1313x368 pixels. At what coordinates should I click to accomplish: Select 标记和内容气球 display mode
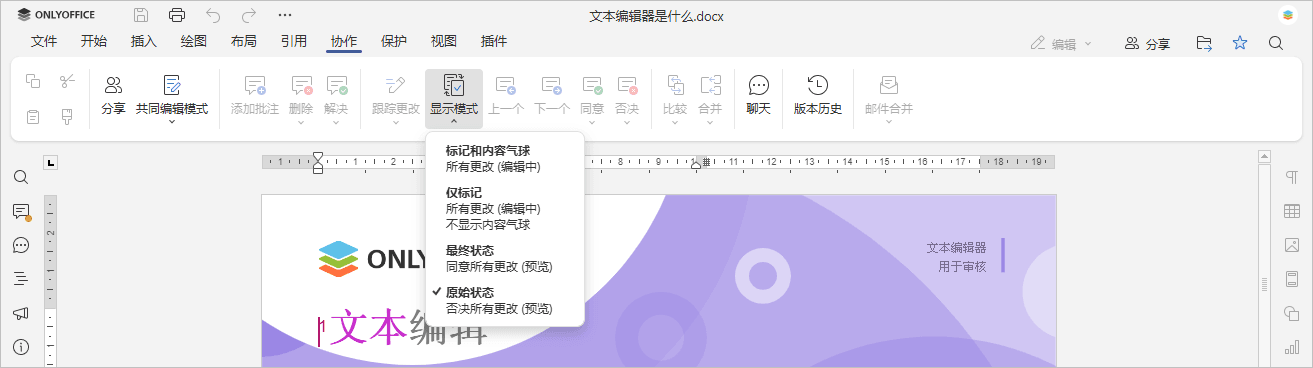(x=504, y=159)
